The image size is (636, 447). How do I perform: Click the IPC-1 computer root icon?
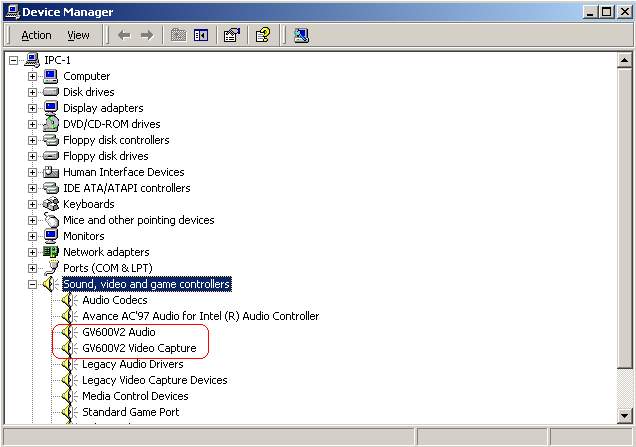point(32,60)
